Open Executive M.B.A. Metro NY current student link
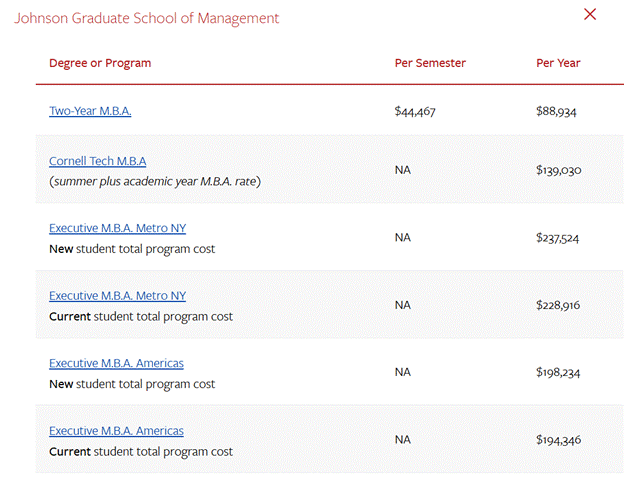This screenshot has height=477, width=624. point(117,296)
